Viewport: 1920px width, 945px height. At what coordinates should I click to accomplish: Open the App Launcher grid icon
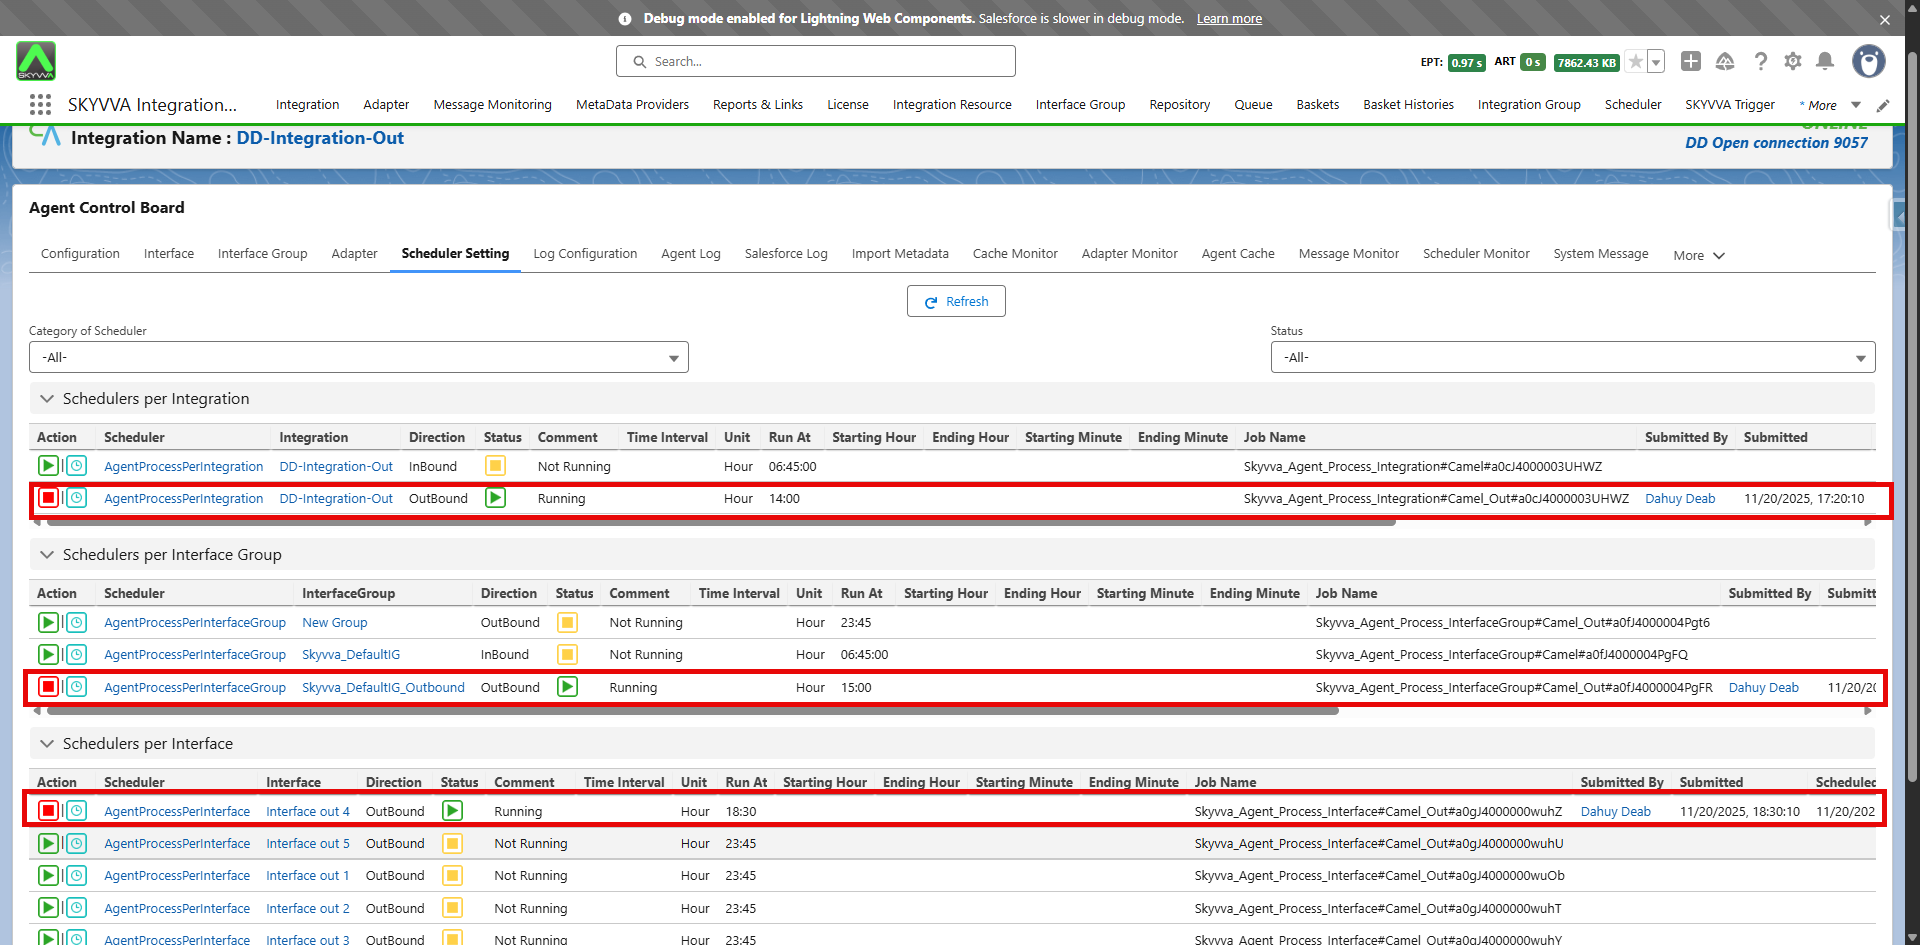[x=40, y=105]
